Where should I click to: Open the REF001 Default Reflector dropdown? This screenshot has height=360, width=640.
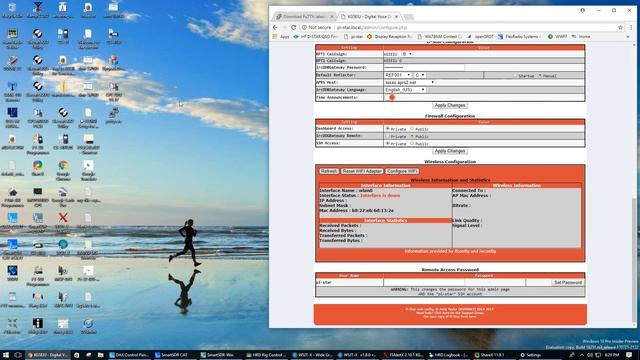(x=397, y=75)
